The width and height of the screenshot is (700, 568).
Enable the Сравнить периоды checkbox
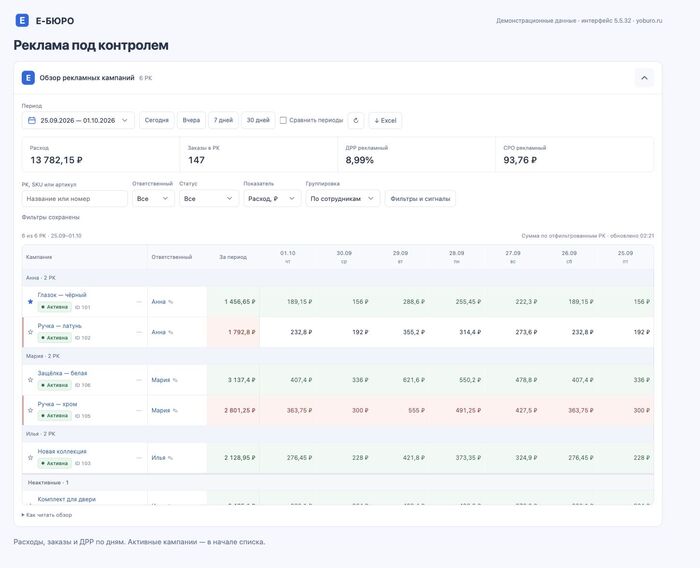coord(283,120)
